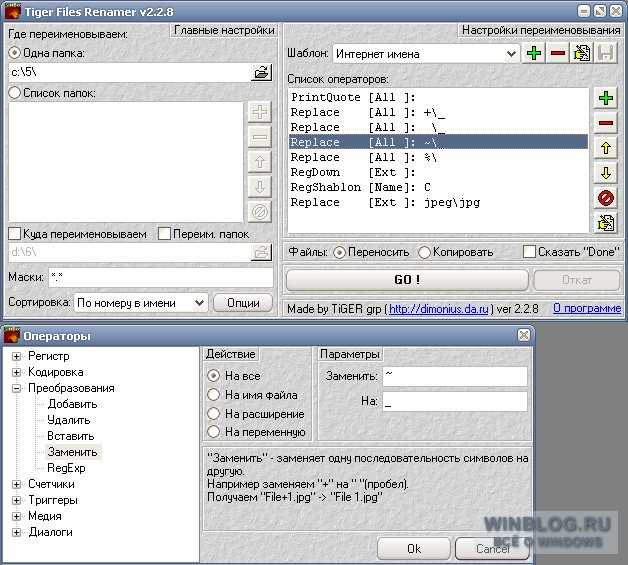Move folder down in folder list
Viewport: 628px width, 565px height.
(260, 187)
